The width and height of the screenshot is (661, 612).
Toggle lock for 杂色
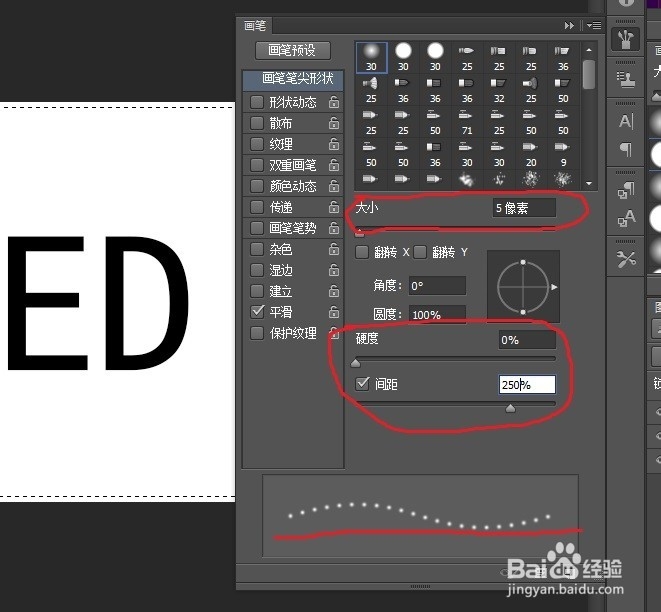(x=334, y=249)
